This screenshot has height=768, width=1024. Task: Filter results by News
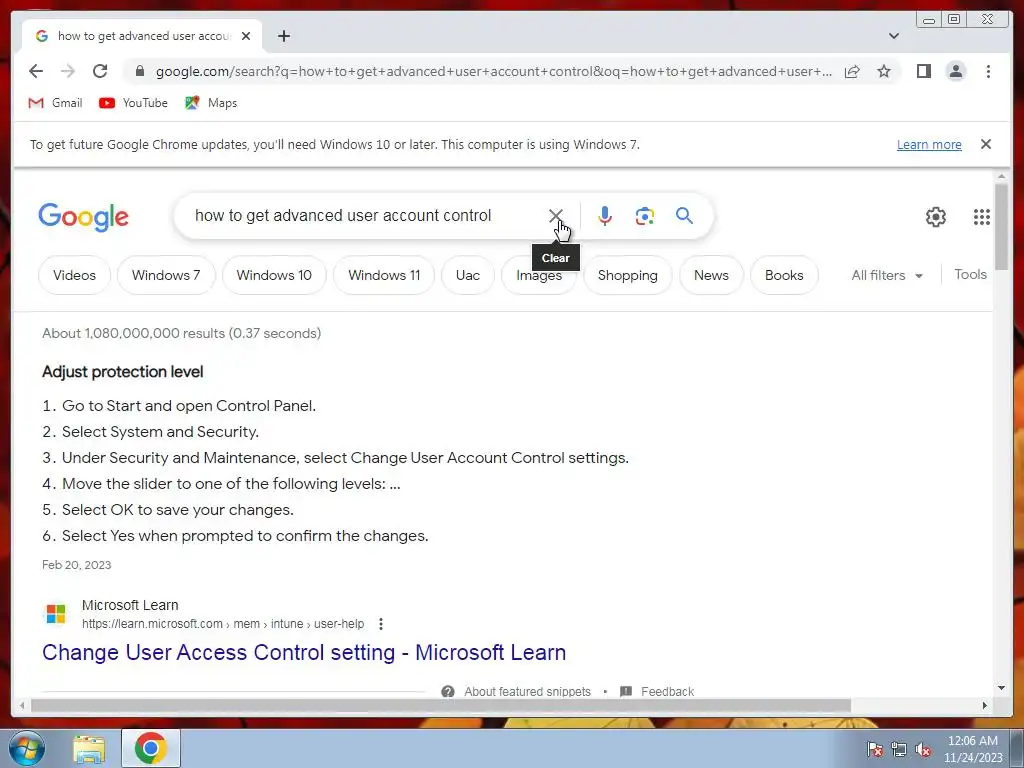pyautogui.click(x=711, y=275)
